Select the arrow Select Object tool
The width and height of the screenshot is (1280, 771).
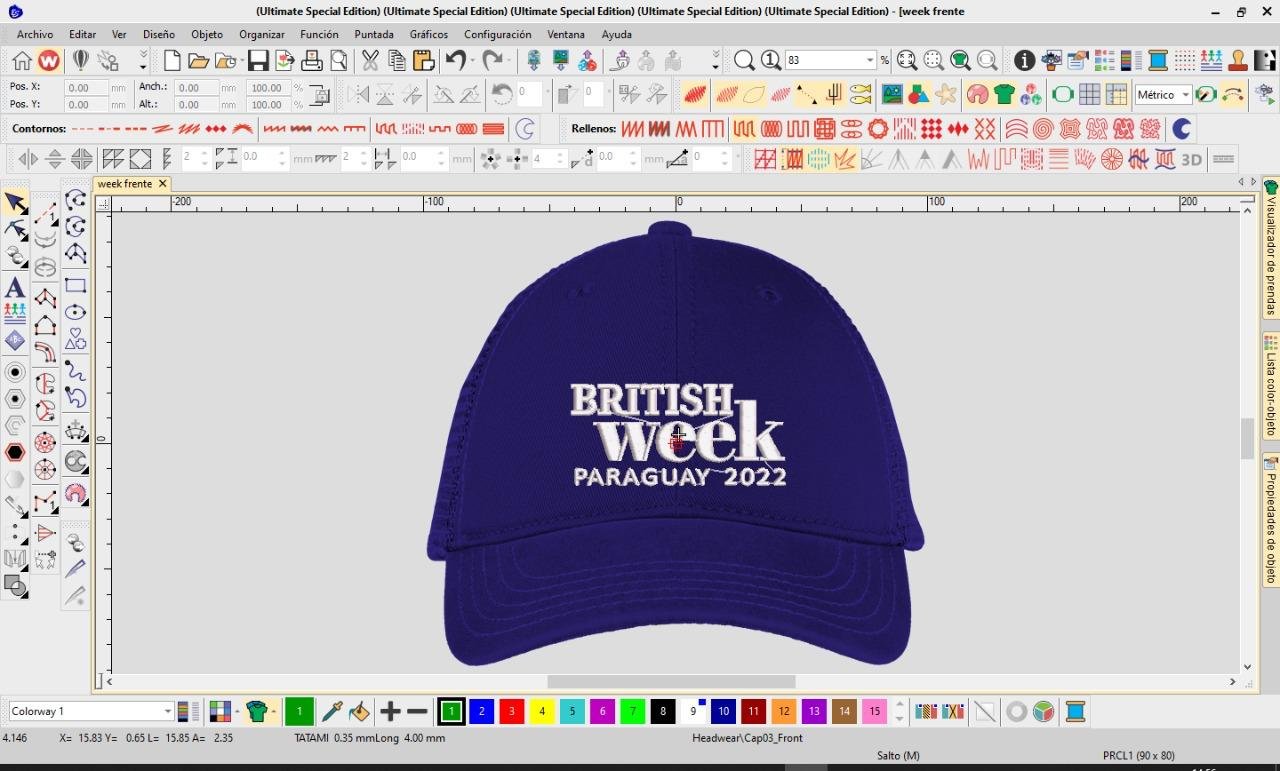tap(15, 204)
